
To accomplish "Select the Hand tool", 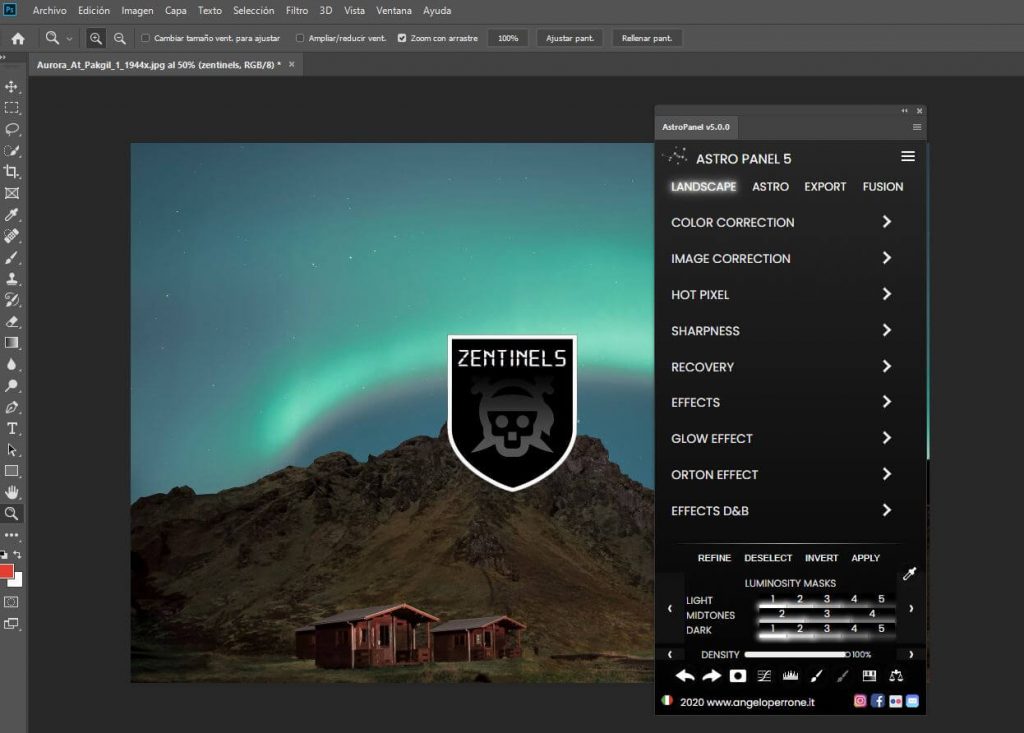I will point(12,492).
